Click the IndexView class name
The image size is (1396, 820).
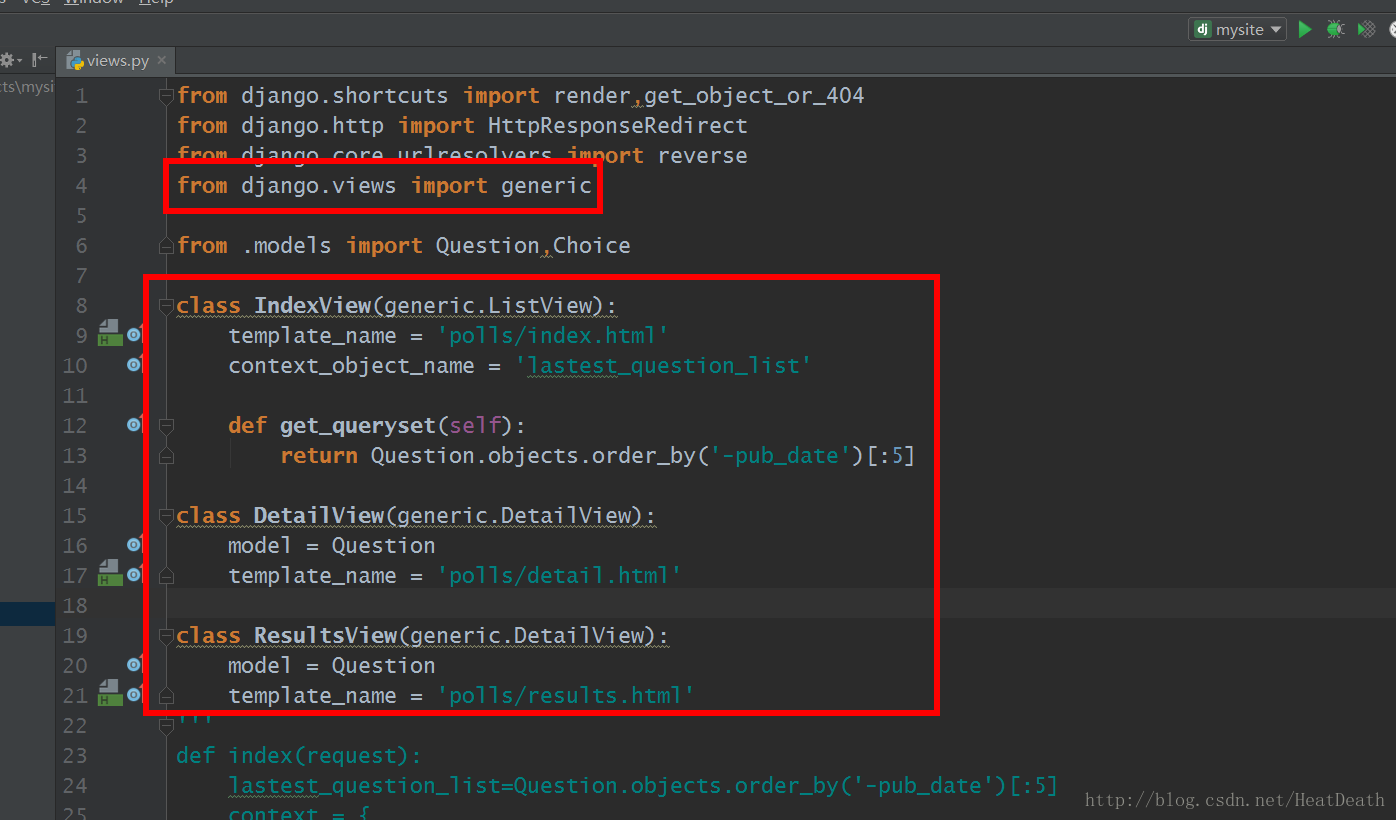click(x=312, y=306)
